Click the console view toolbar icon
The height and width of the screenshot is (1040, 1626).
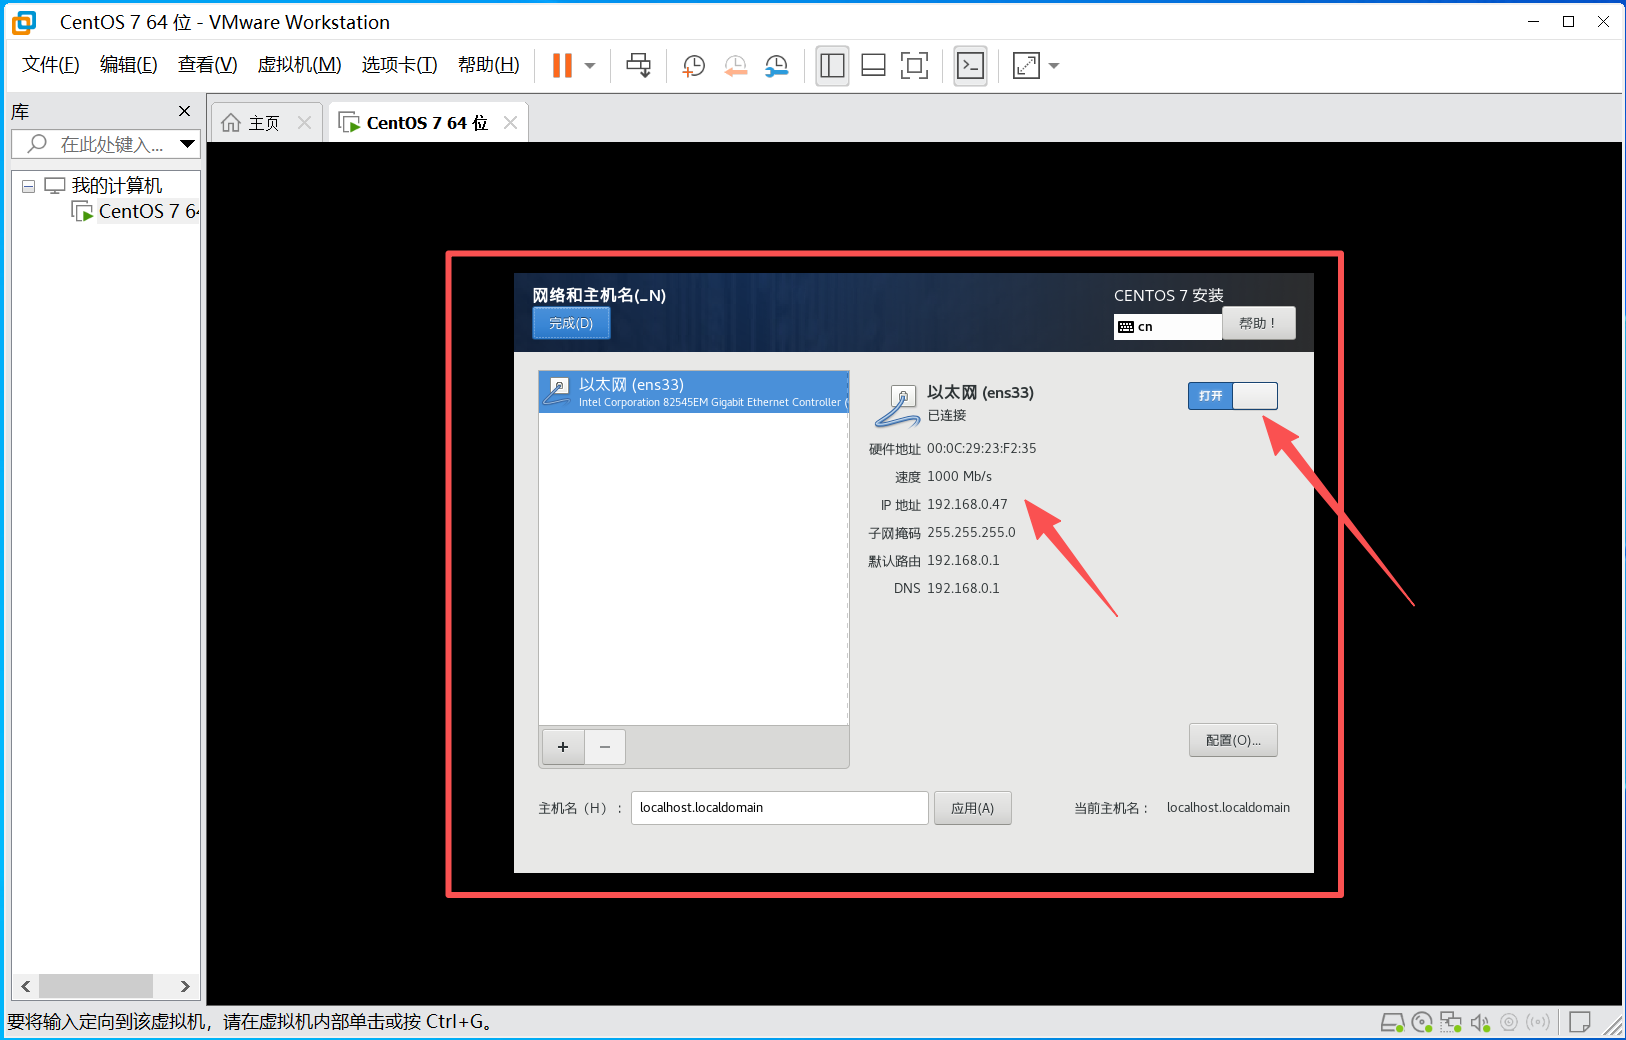coord(970,66)
